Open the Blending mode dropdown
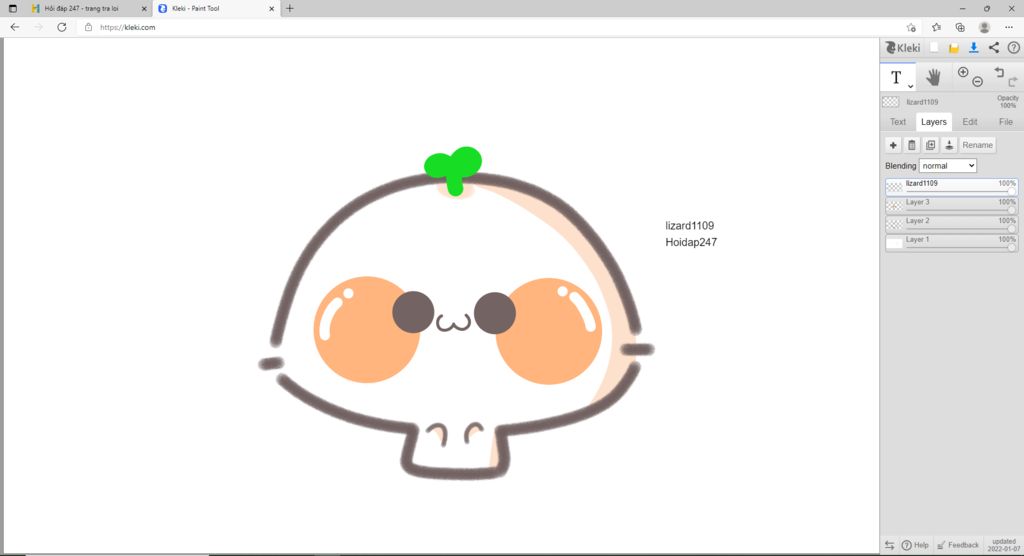The width and height of the screenshot is (1024, 556). [x=948, y=166]
